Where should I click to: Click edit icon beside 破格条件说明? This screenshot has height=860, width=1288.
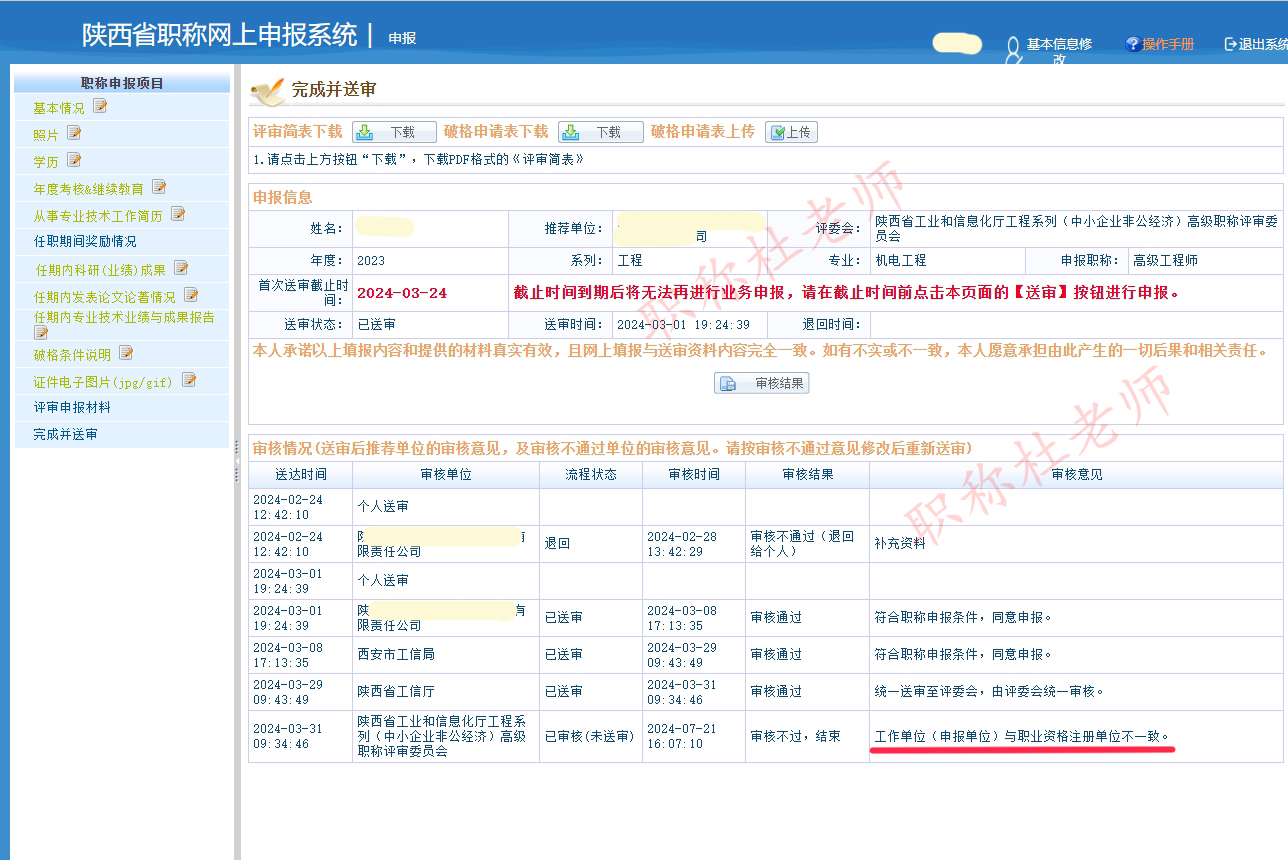(126, 353)
